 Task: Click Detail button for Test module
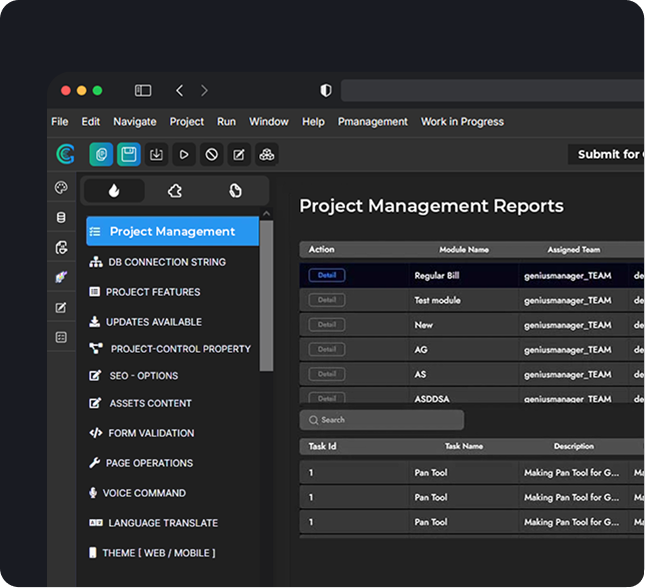tap(327, 300)
